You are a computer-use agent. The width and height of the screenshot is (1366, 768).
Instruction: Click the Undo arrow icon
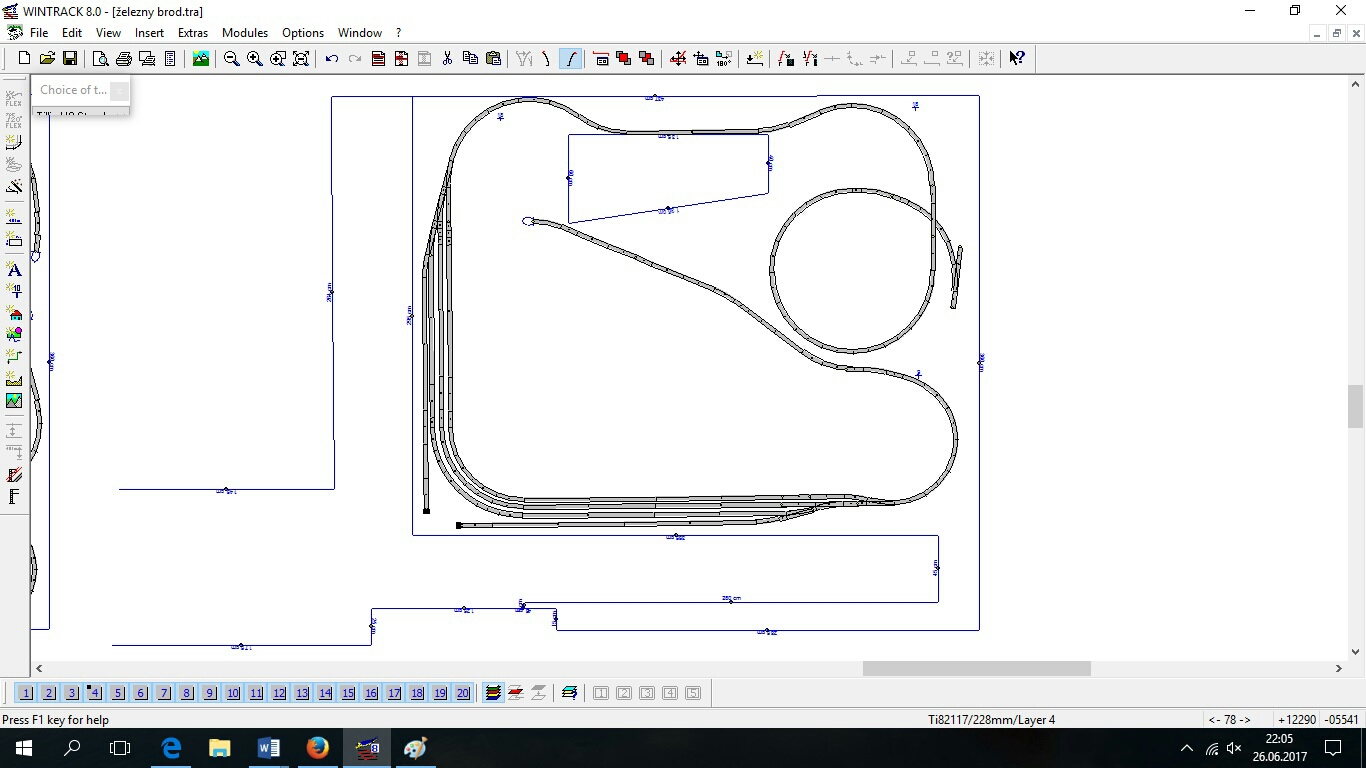coord(332,59)
